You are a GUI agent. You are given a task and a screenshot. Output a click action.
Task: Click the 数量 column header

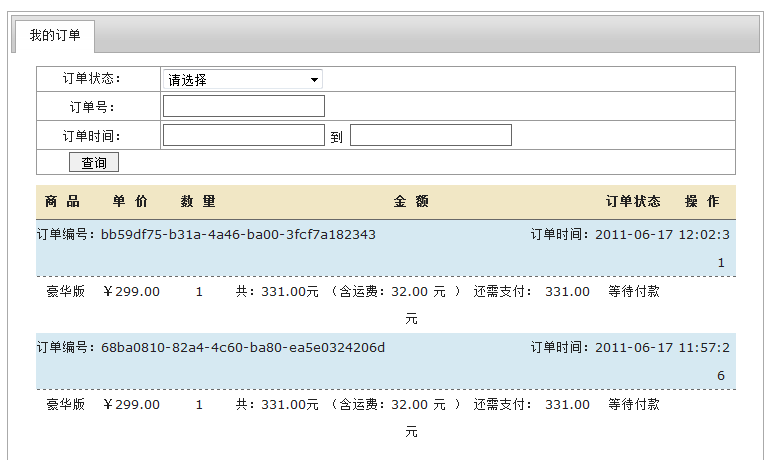(x=198, y=202)
